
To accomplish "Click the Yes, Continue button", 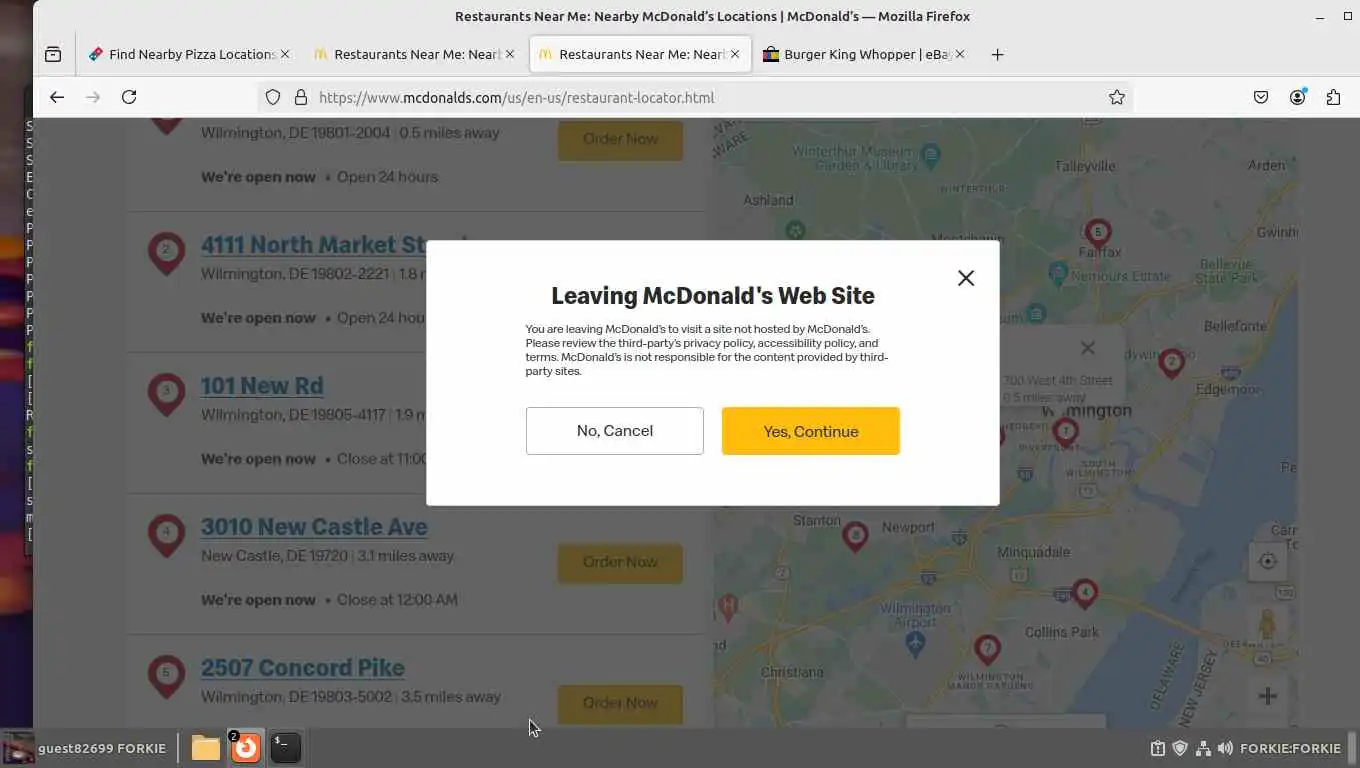I will pyautogui.click(x=810, y=431).
